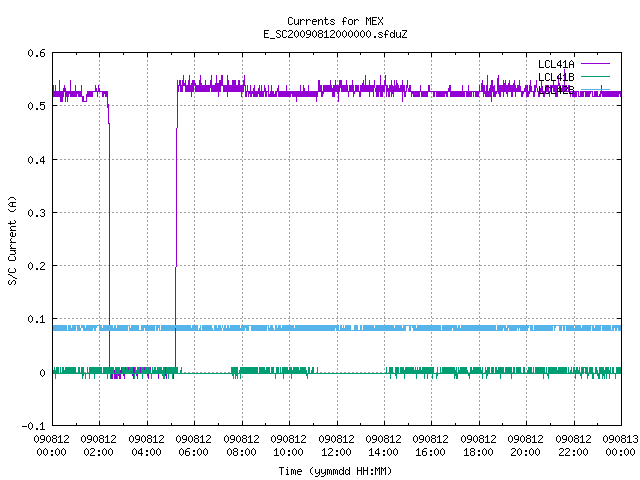The height and width of the screenshot is (480, 640).
Task: Click the x-axis tick 090812 14:00
Action: pos(383,446)
